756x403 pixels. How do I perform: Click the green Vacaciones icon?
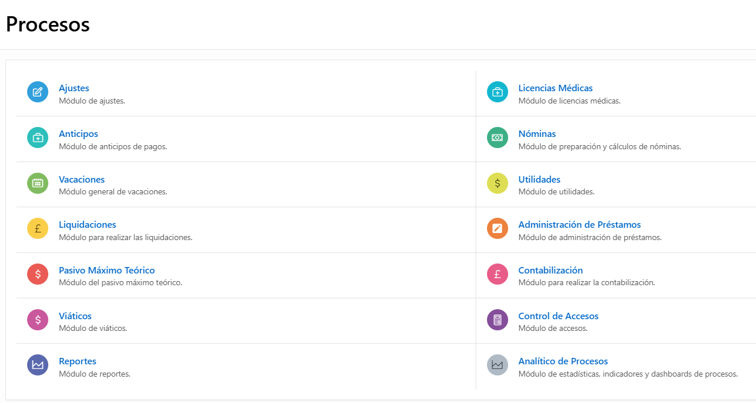(38, 183)
